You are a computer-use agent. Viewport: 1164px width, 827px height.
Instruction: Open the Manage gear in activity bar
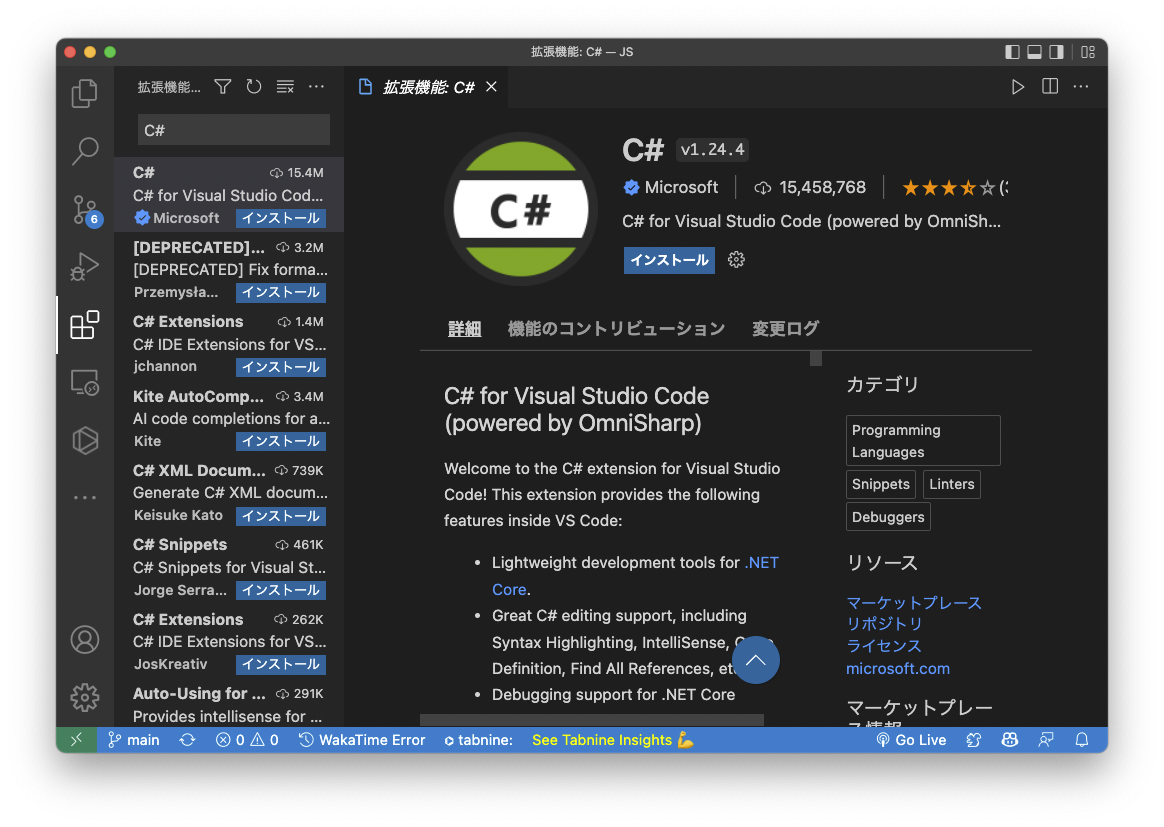[85, 697]
